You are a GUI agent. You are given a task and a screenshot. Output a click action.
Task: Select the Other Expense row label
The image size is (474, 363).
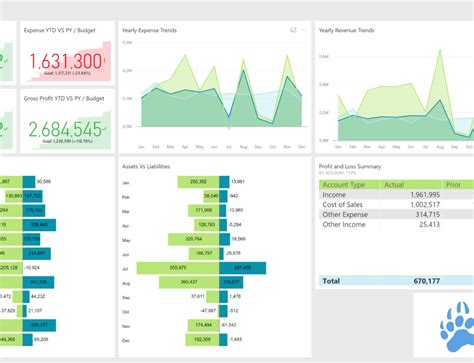(345, 215)
